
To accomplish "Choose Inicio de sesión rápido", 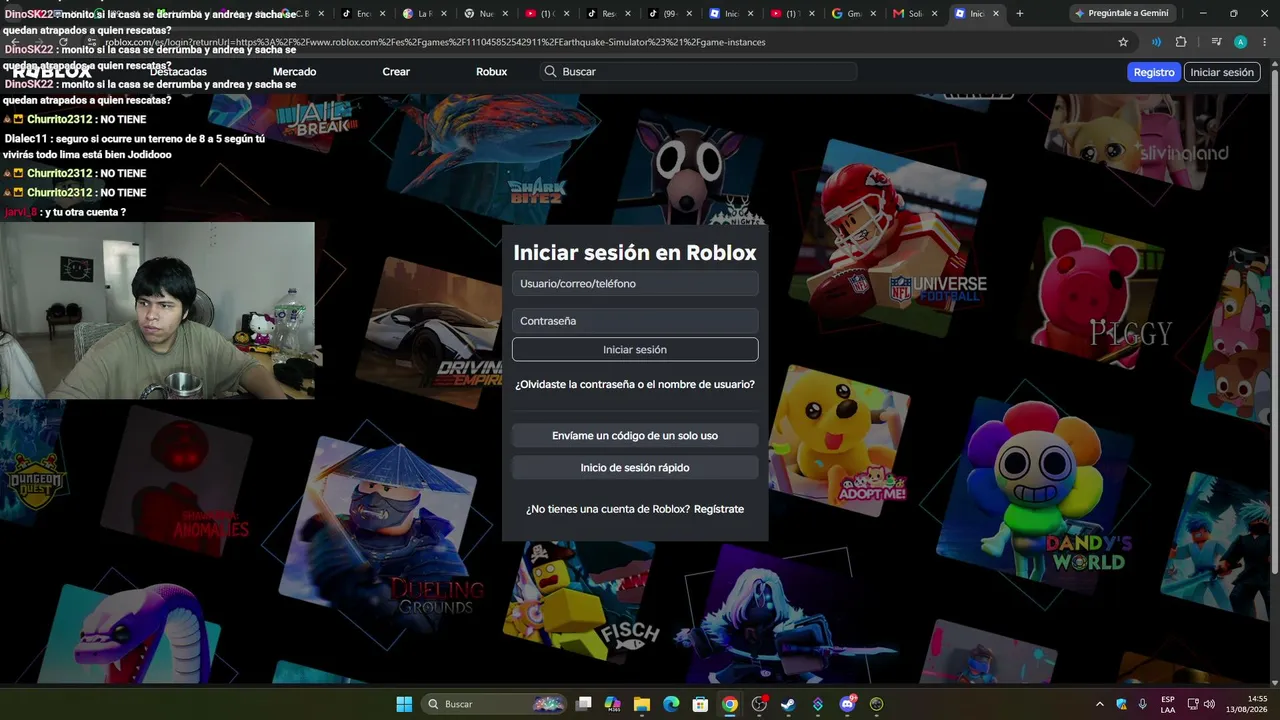I will coord(635,468).
